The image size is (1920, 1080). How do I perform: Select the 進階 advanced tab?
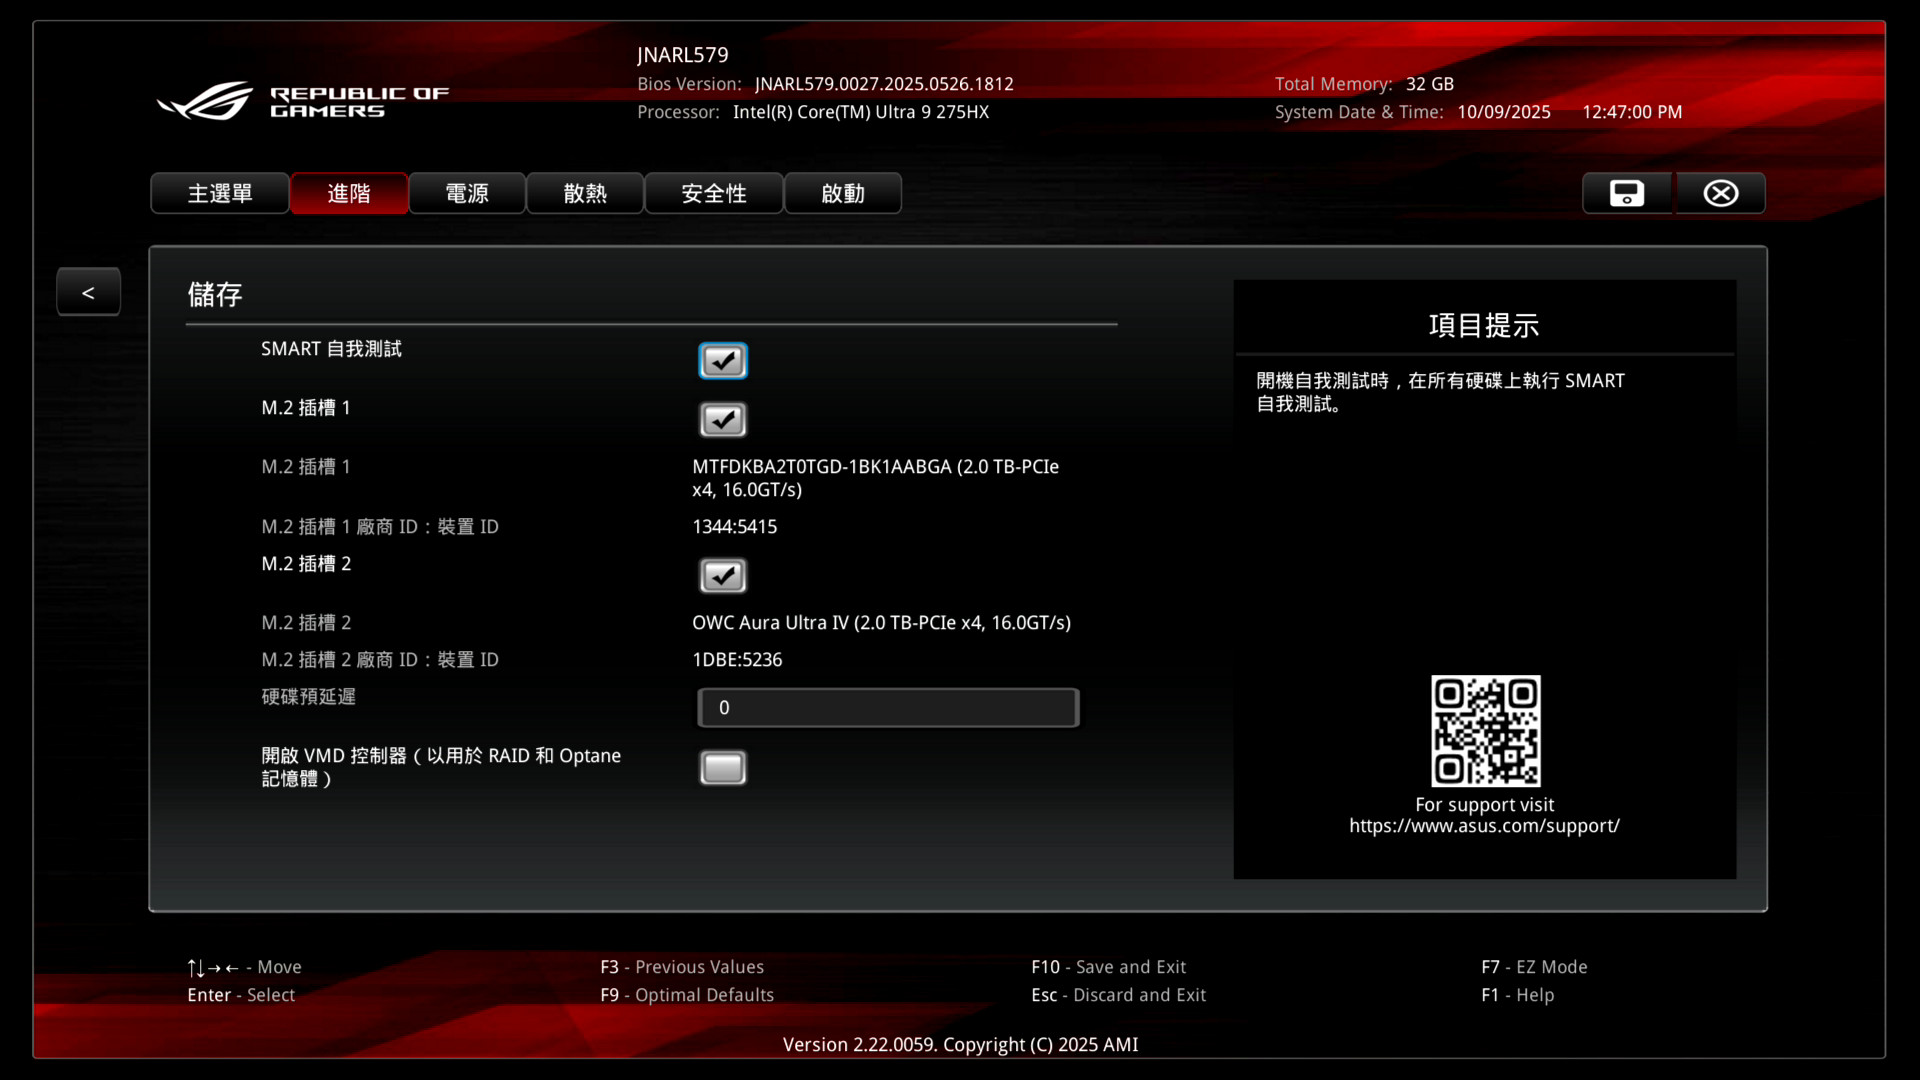click(x=349, y=193)
